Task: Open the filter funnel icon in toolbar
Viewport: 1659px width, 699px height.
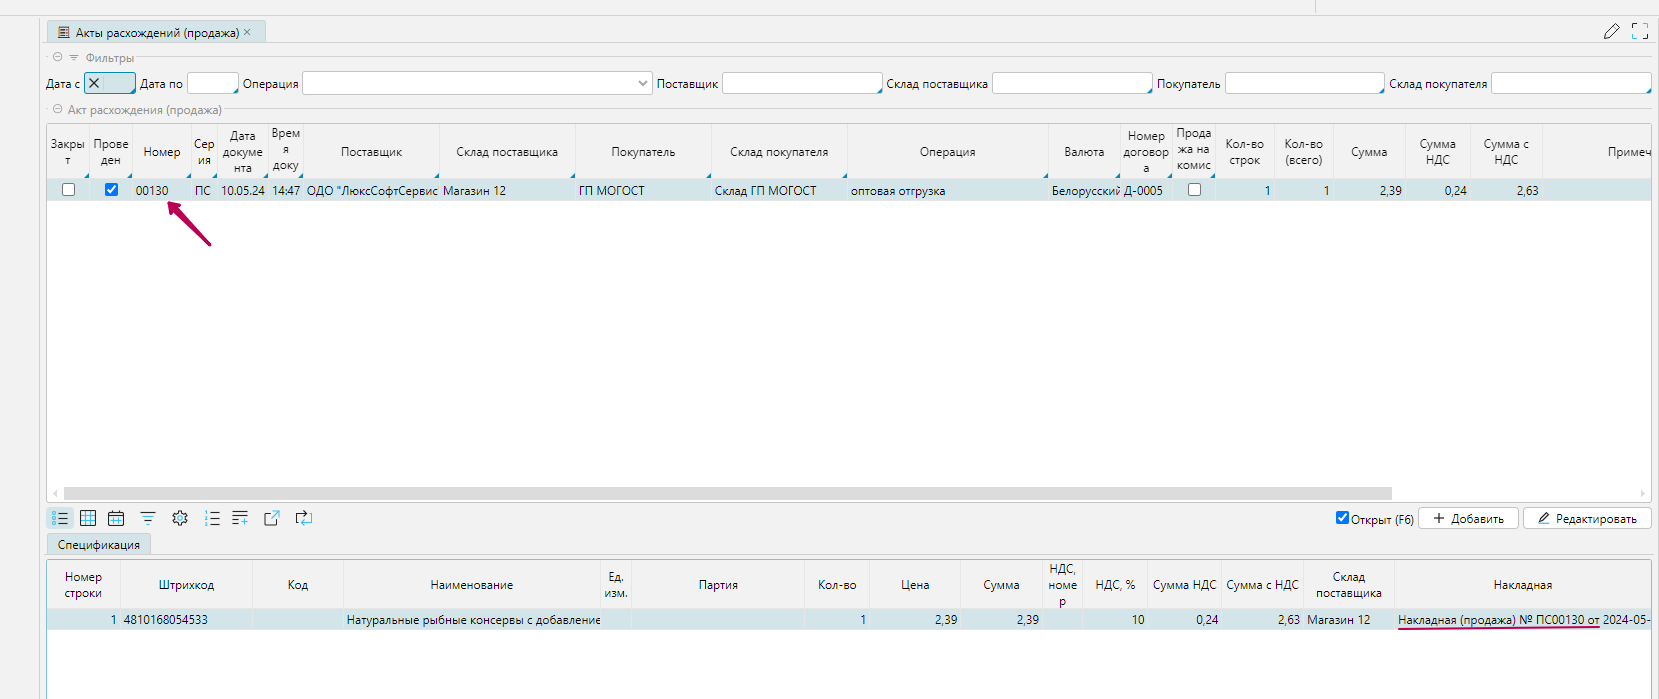Action: tap(148, 518)
